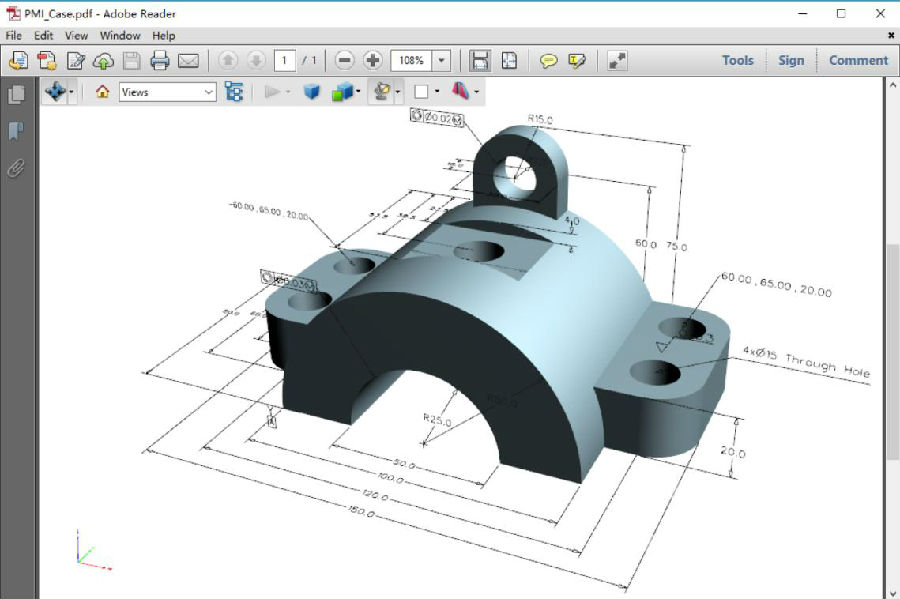Toggle the 3D cross section

[460, 92]
